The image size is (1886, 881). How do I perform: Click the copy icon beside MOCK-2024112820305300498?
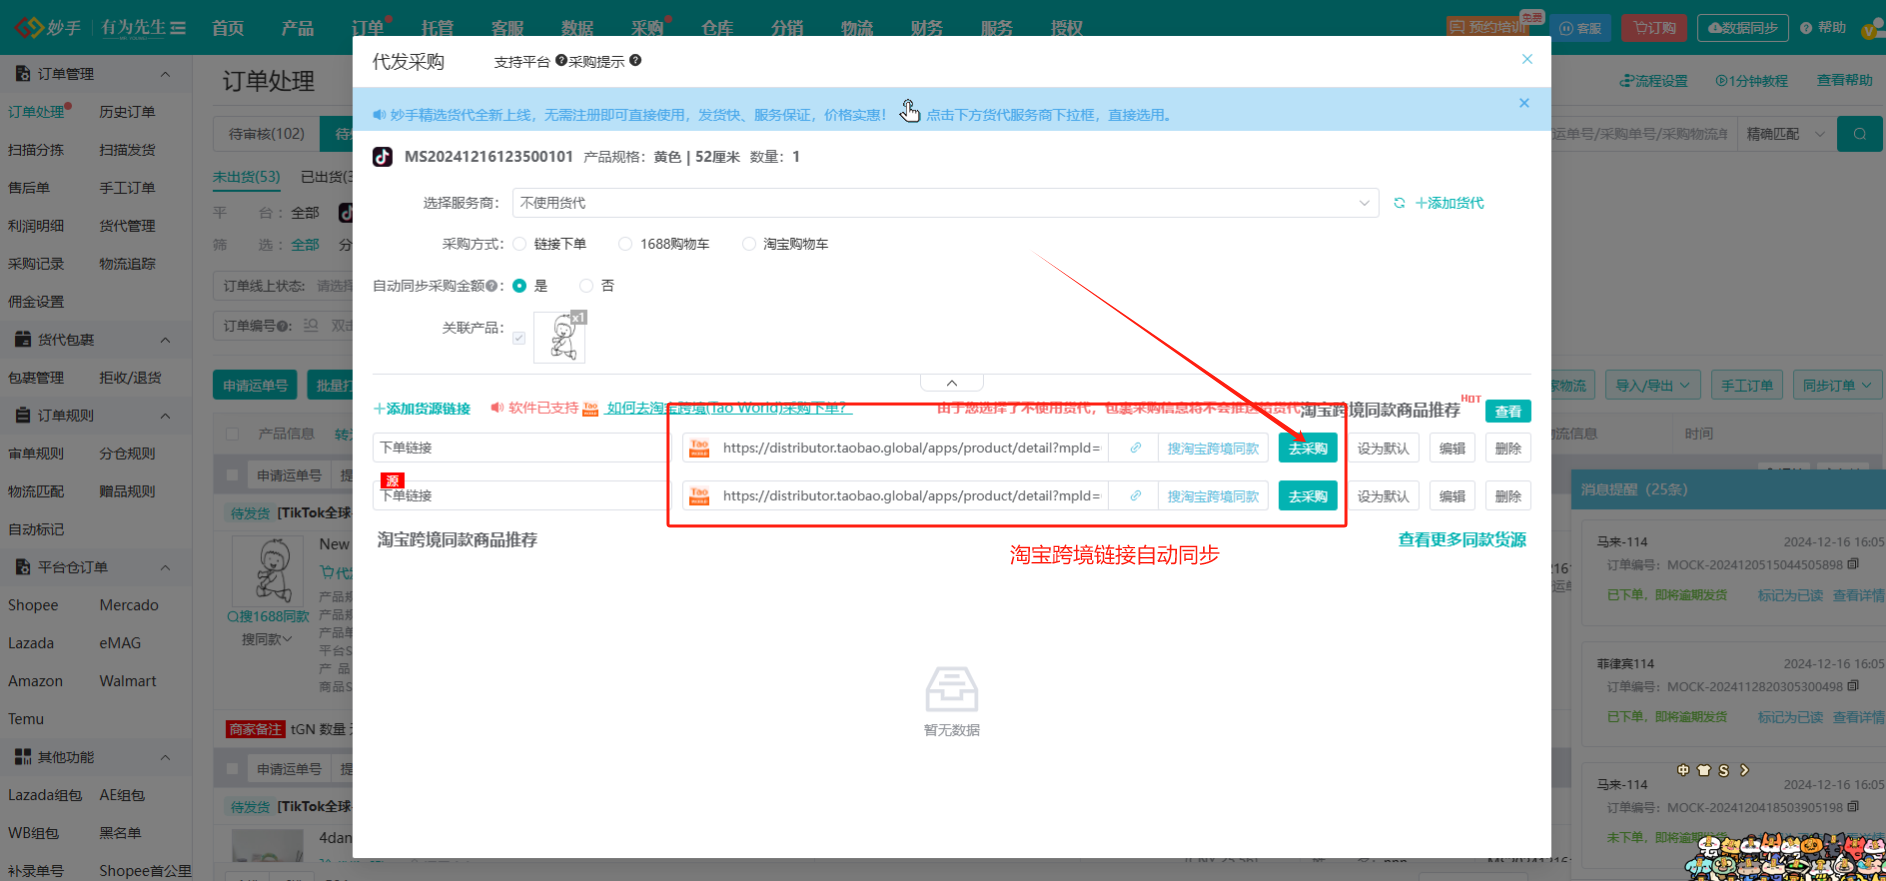click(1853, 686)
